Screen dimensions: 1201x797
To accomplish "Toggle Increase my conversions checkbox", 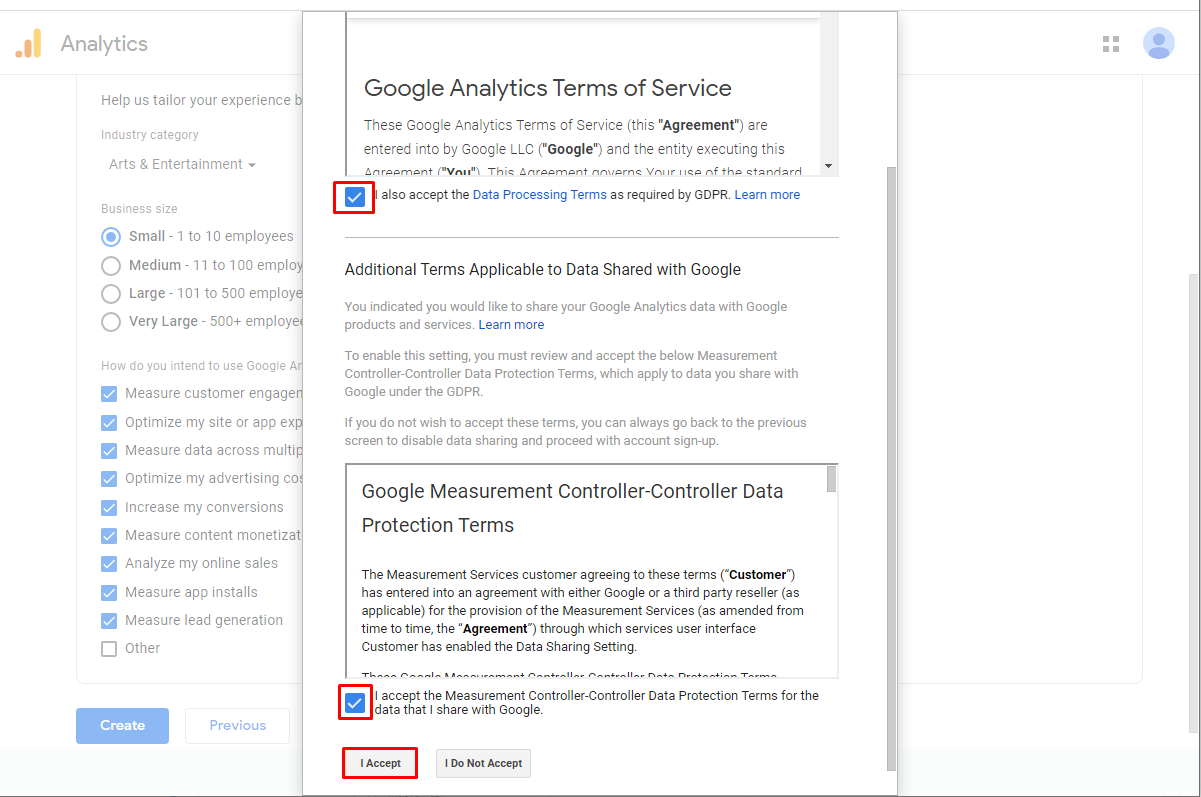I will [x=109, y=507].
